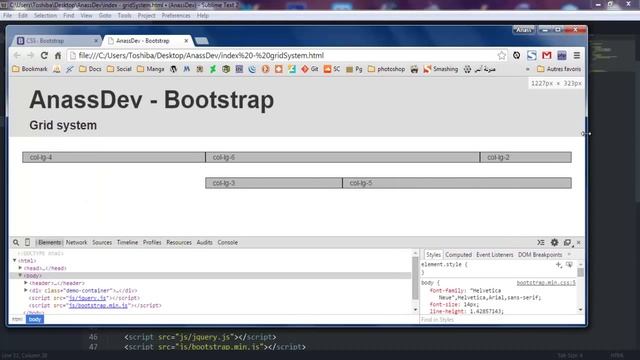Open the Social bookmarks folder
The image size is (640, 360).
(x=119, y=69)
